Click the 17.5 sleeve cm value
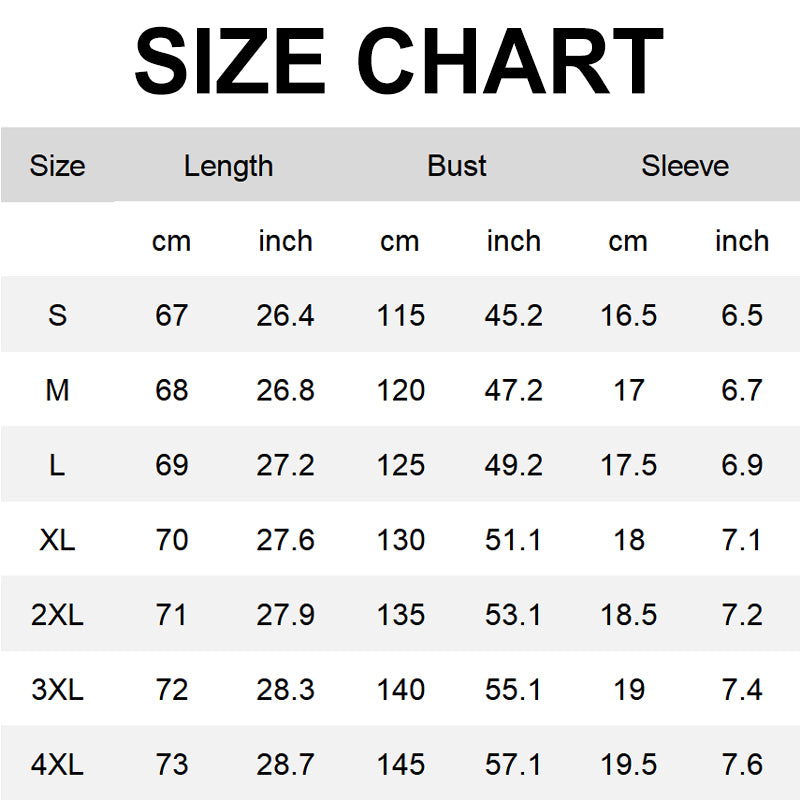Viewport: 800px width, 800px height. [x=628, y=466]
